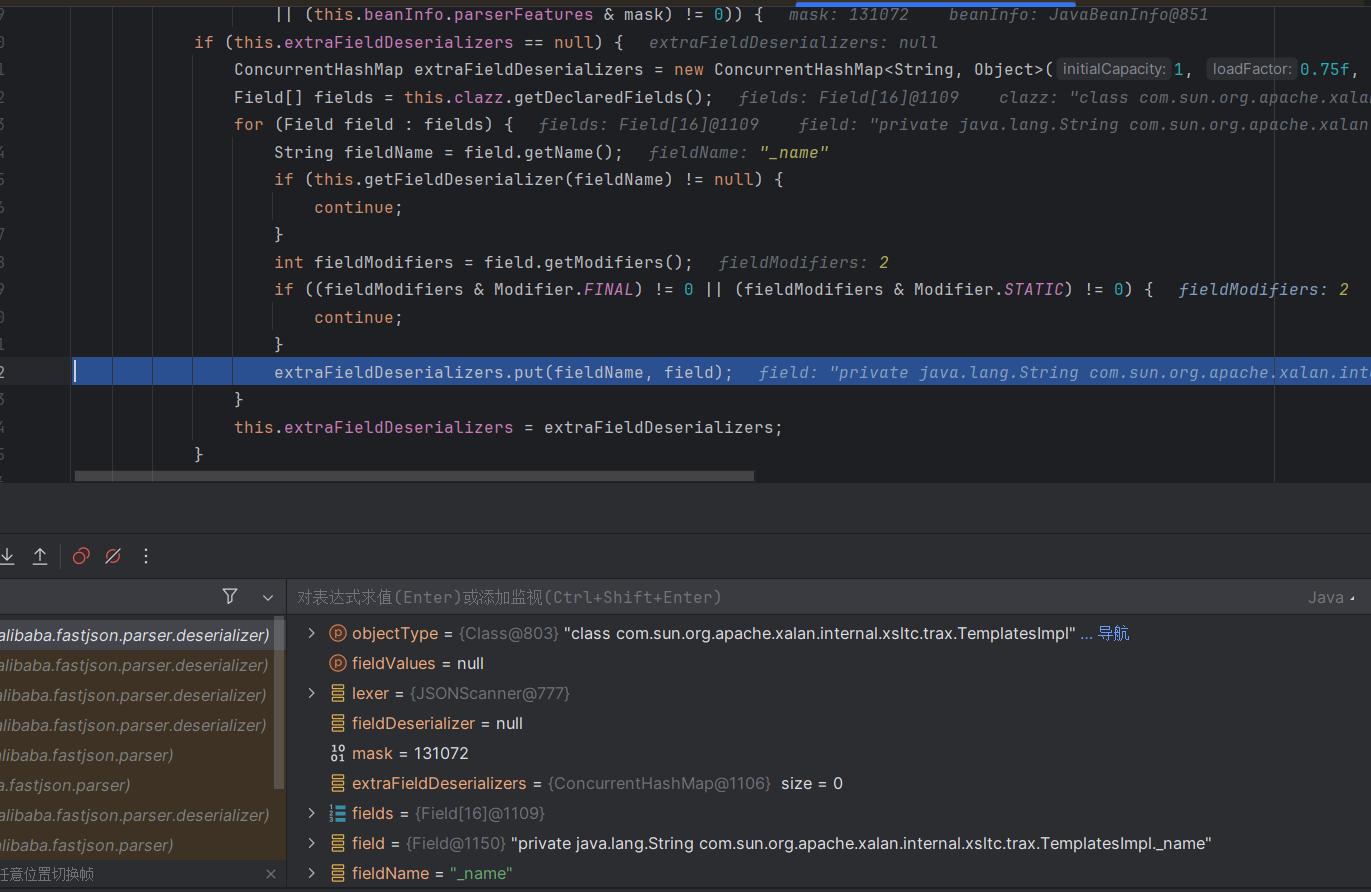Click the loadFactor inlay hint
Screen dimensions: 1371x892
tap(1252, 69)
